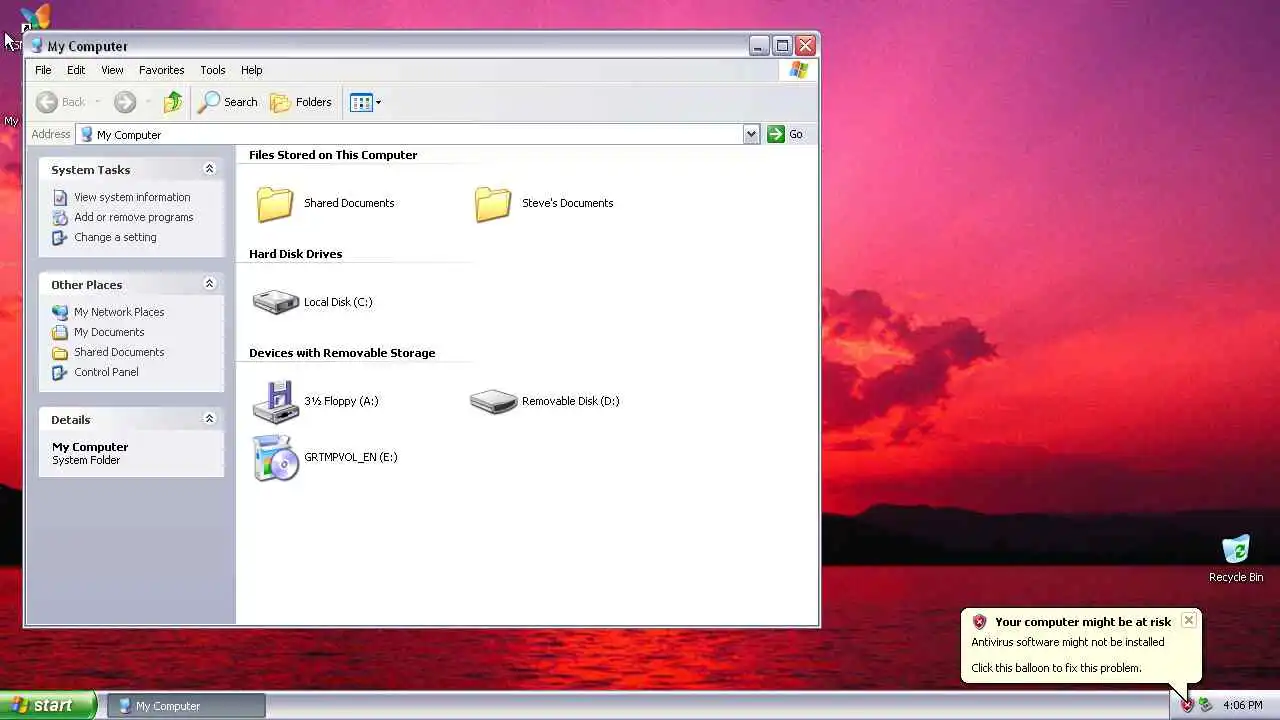Viewport: 1280px width, 720px height.
Task: Expand the Address bar dropdown
Action: (751, 134)
